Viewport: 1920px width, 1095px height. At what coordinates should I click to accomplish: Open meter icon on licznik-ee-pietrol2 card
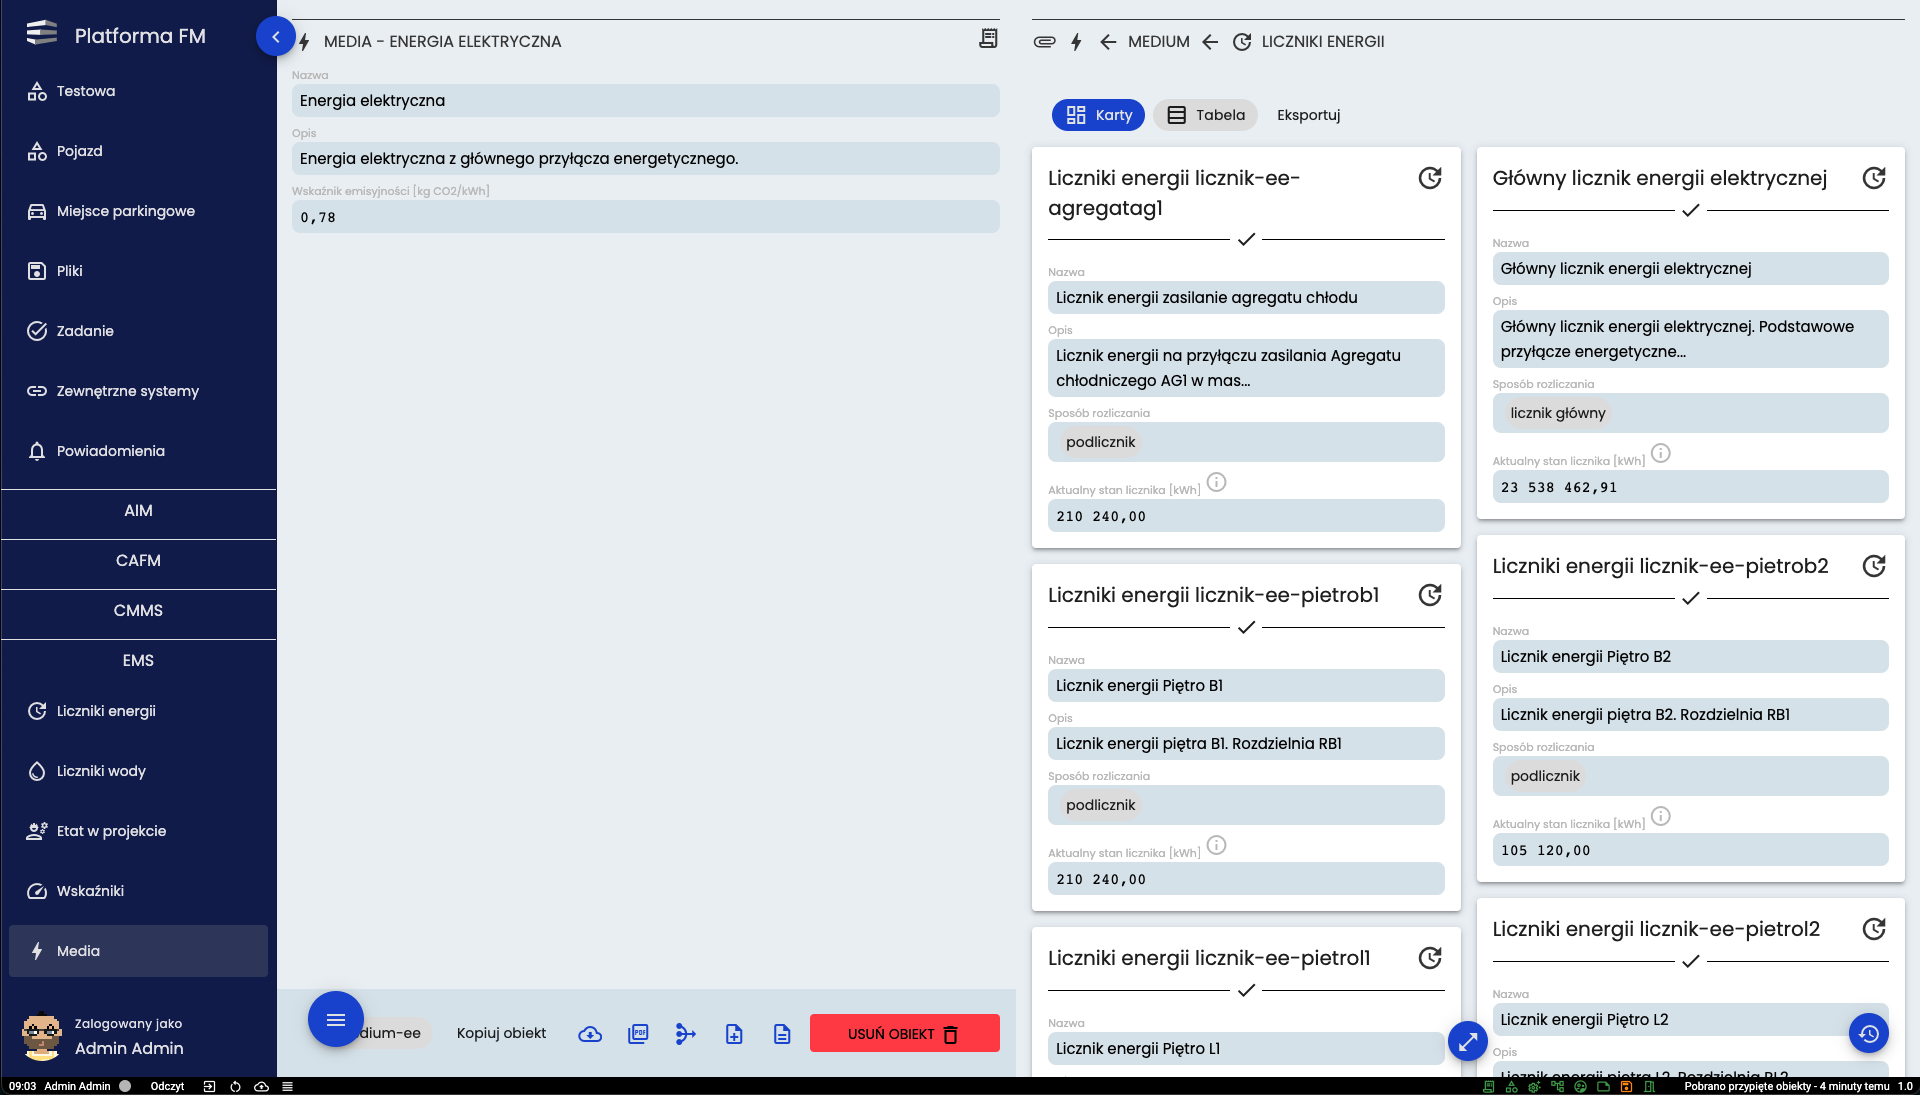1874,929
